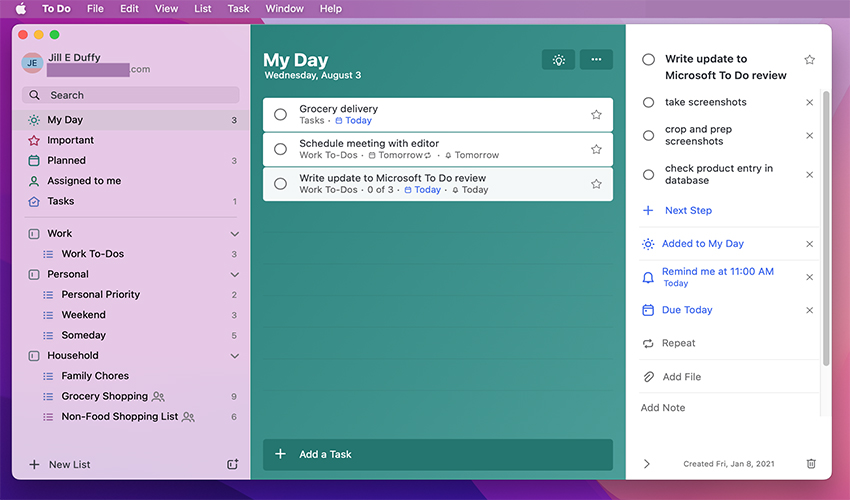Star the Write update task in detail panel

pyautogui.click(x=809, y=60)
